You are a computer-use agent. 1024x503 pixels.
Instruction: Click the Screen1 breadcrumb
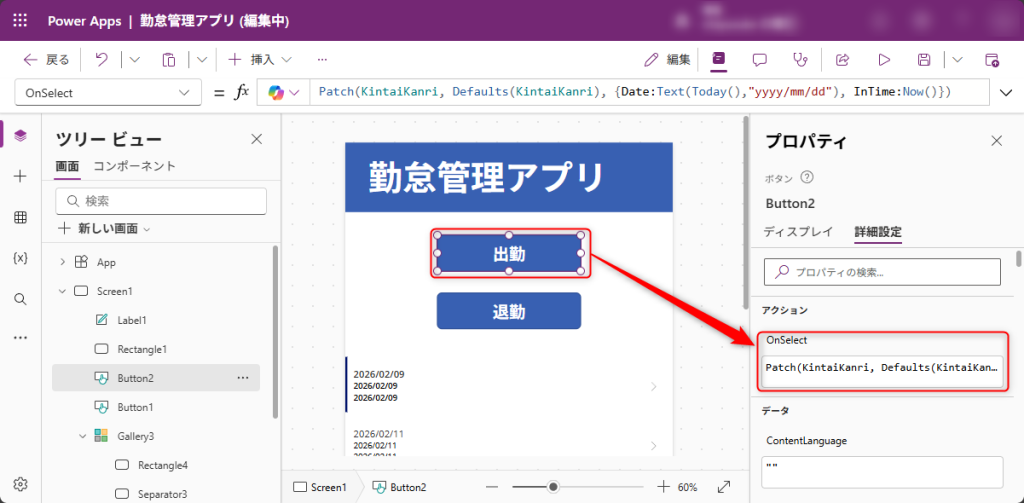pyautogui.click(x=320, y=487)
